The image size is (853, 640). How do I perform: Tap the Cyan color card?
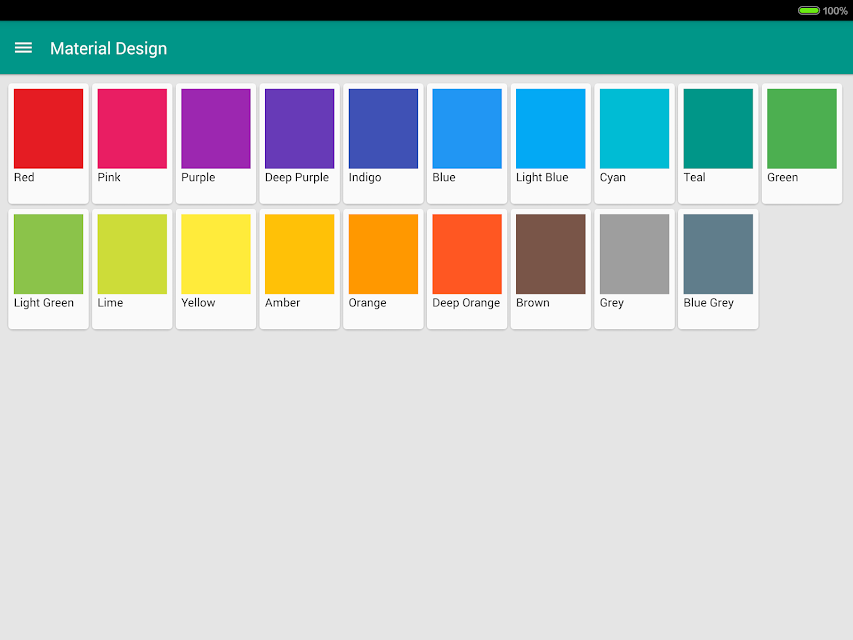coord(635,144)
